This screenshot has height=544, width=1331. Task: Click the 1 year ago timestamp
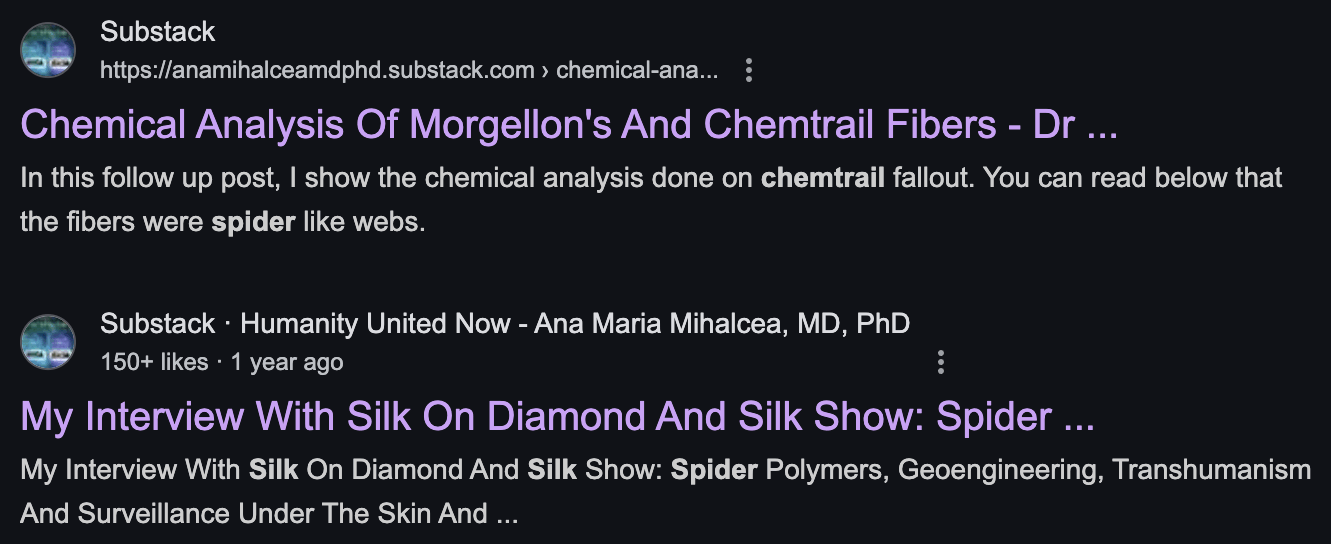point(287,362)
